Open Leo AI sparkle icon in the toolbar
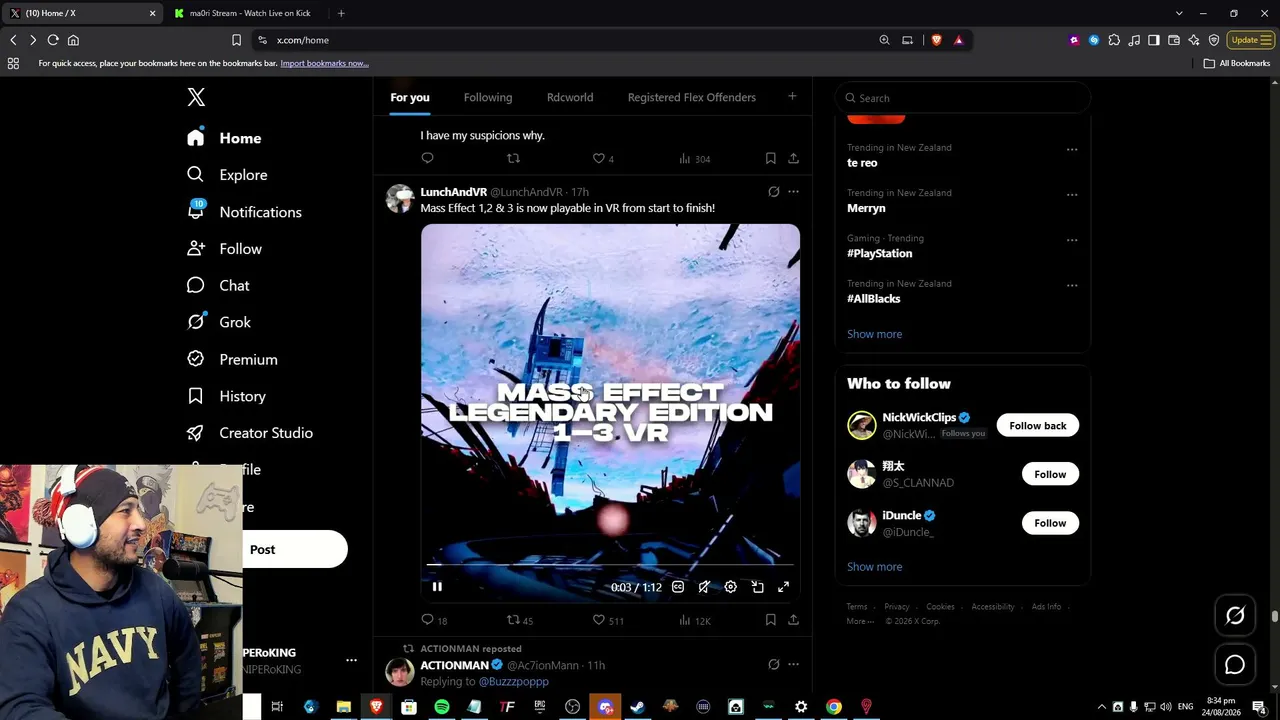The width and height of the screenshot is (1280, 720). [x=1194, y=40]
